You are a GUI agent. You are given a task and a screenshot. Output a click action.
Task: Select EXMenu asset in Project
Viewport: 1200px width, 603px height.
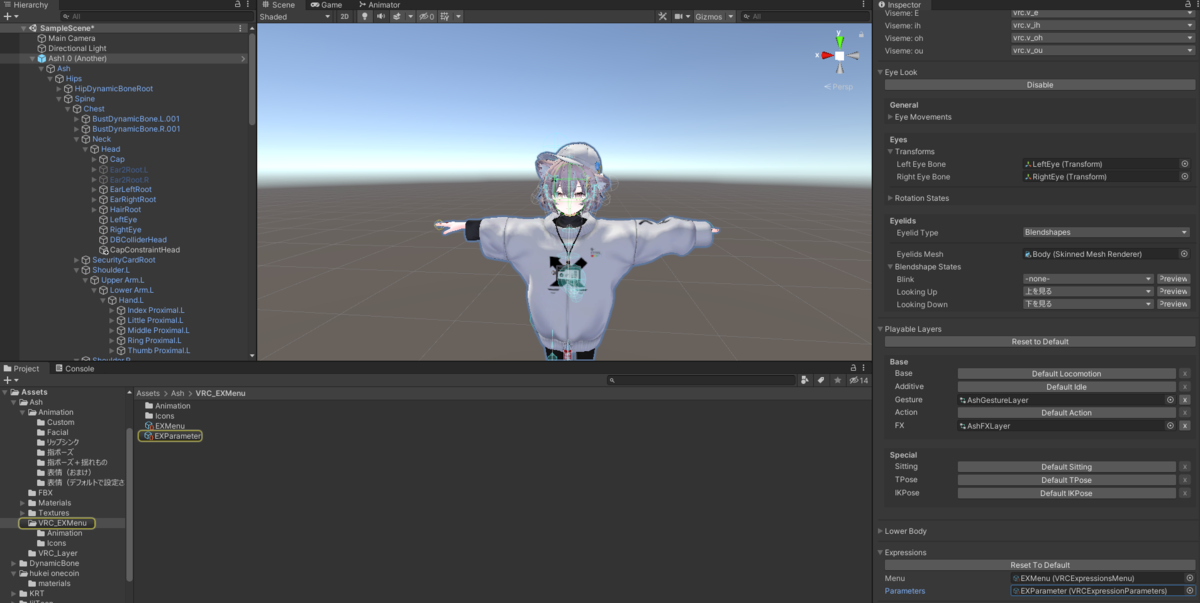[165, 426]
